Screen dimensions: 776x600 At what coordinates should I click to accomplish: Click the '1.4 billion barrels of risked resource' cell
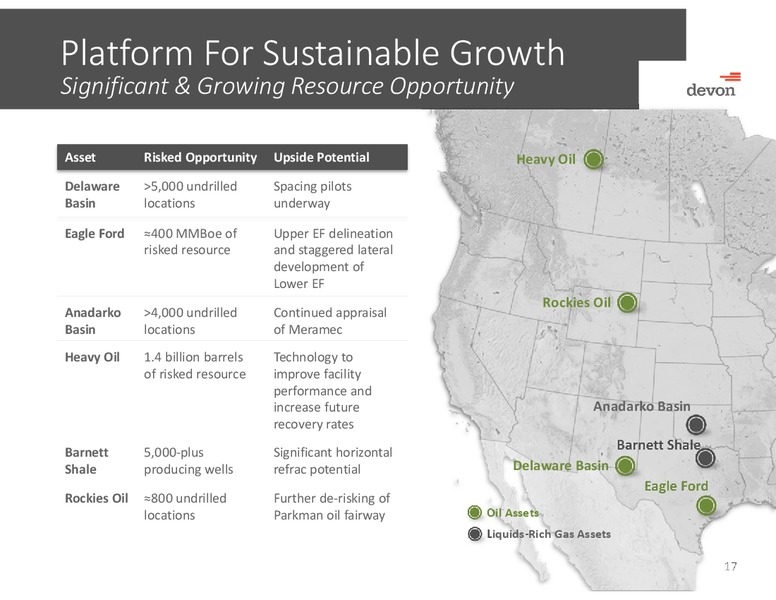[x=194, y=365]
